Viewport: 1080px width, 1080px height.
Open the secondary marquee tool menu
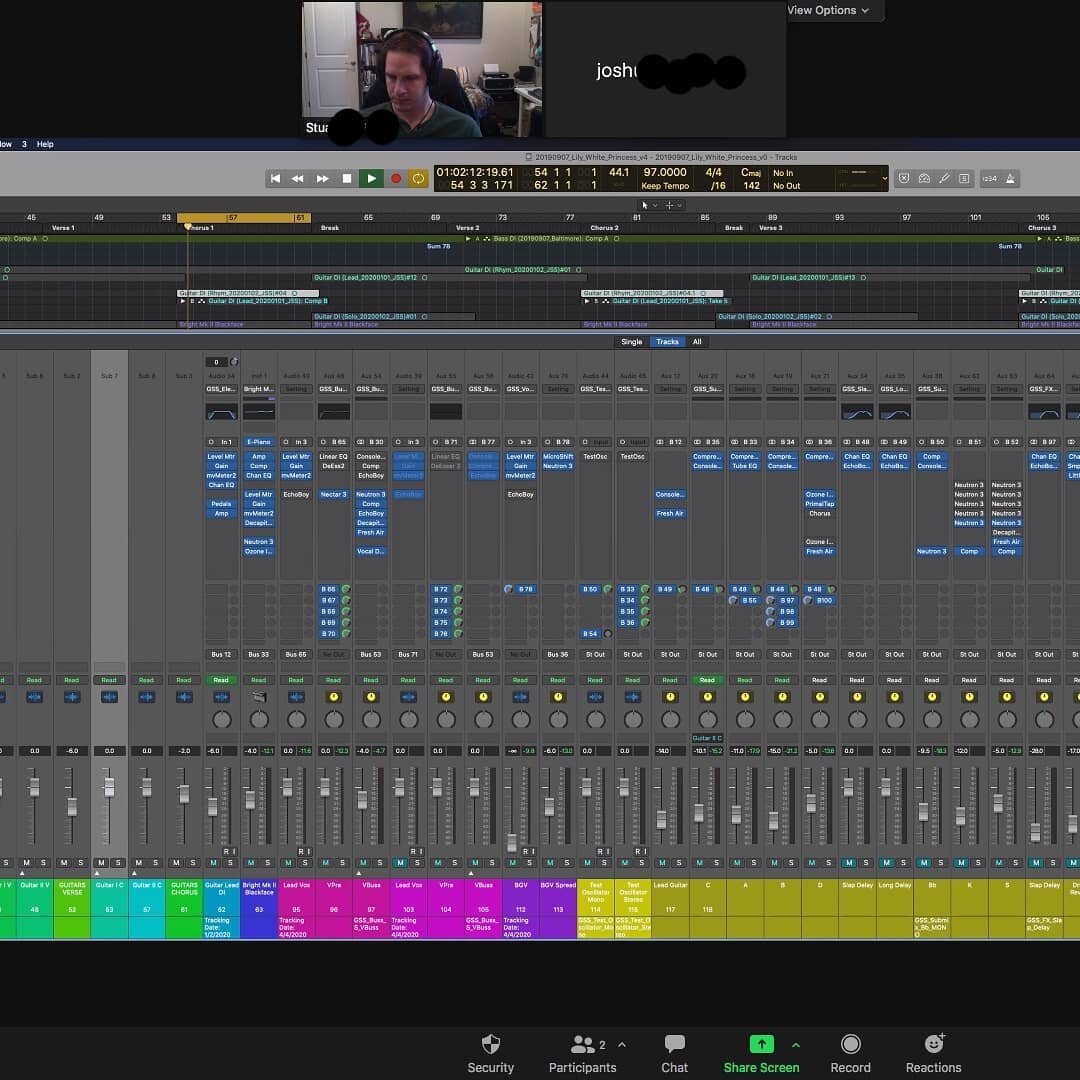(x=673, y=205)
